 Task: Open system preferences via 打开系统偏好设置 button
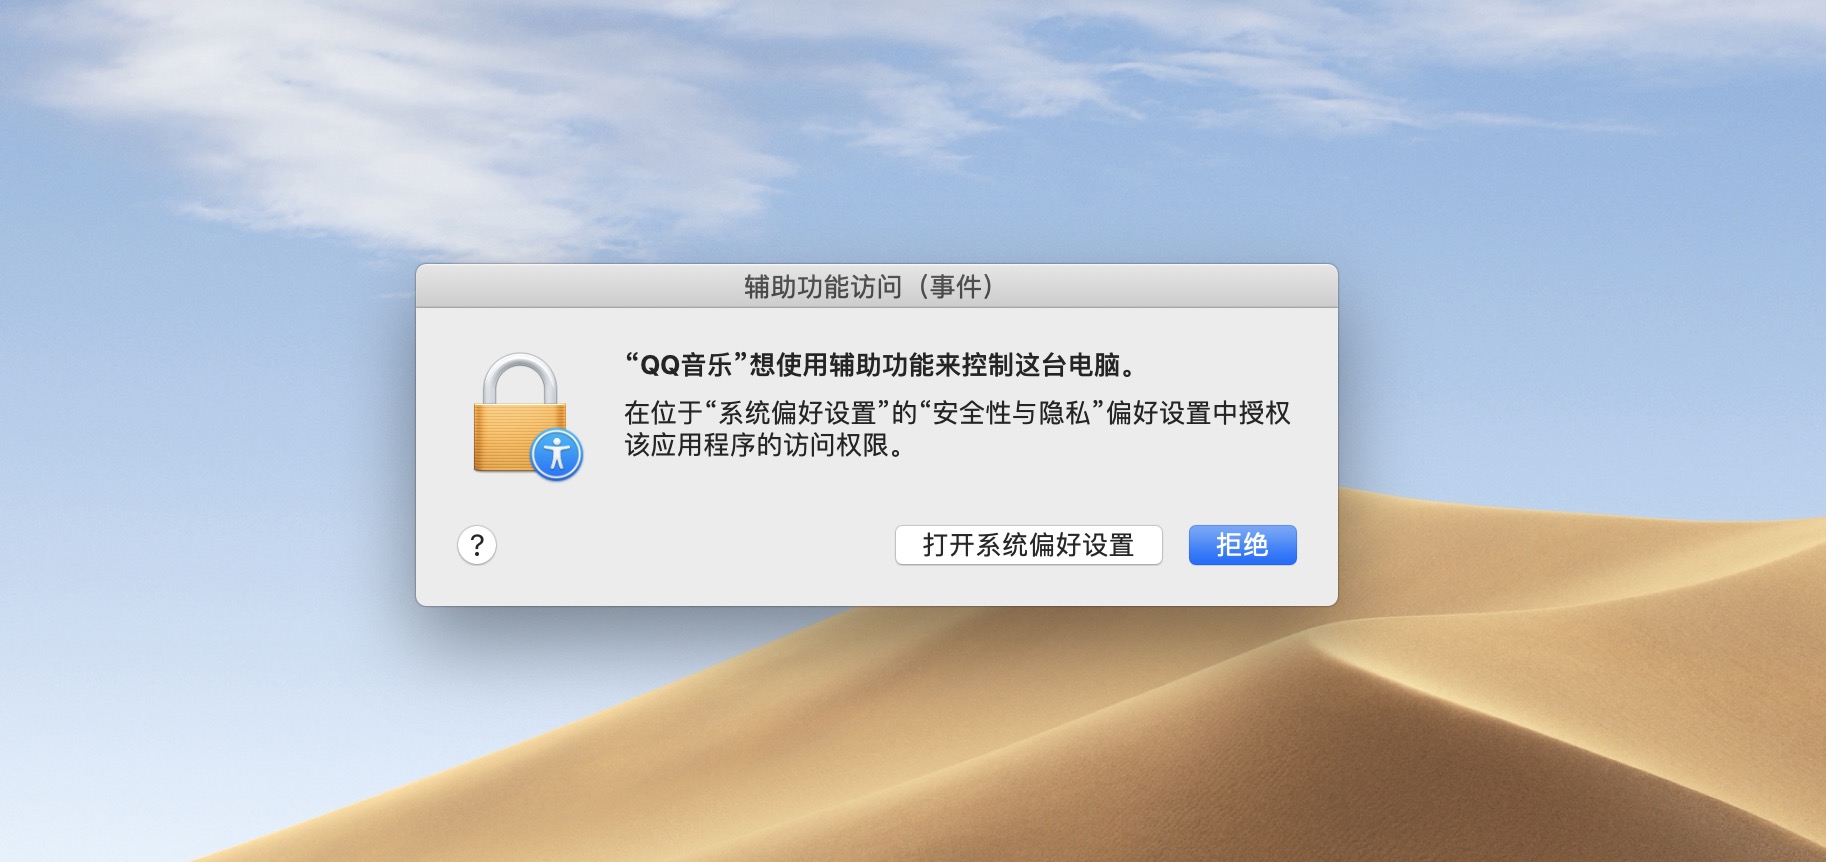click(x=1028, y=545)
